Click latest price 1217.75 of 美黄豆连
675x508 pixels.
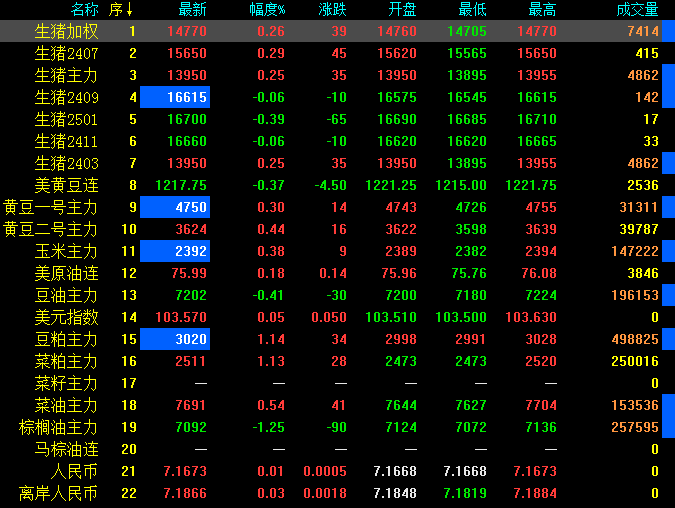coord(181,185)
